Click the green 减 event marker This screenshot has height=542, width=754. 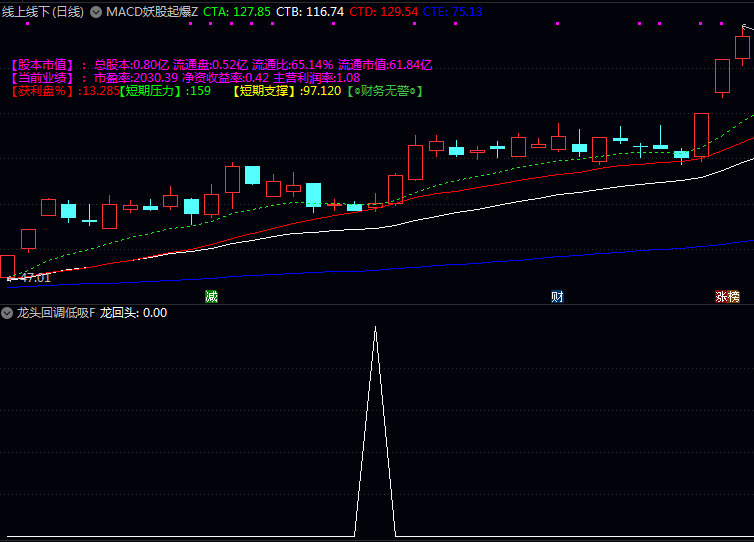pyautogui.click(x=211, y=296)
